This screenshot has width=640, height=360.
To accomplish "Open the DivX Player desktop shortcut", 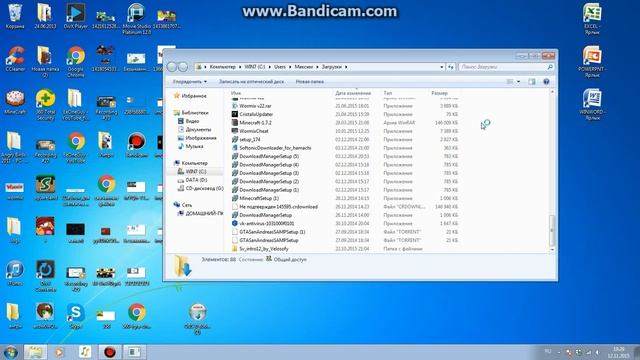I will point(76,16).
